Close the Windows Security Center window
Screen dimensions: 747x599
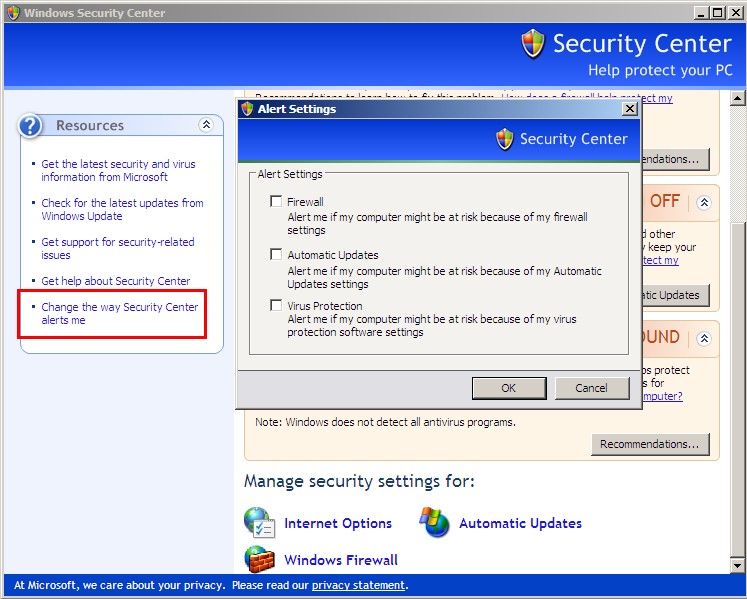(735, 12)
